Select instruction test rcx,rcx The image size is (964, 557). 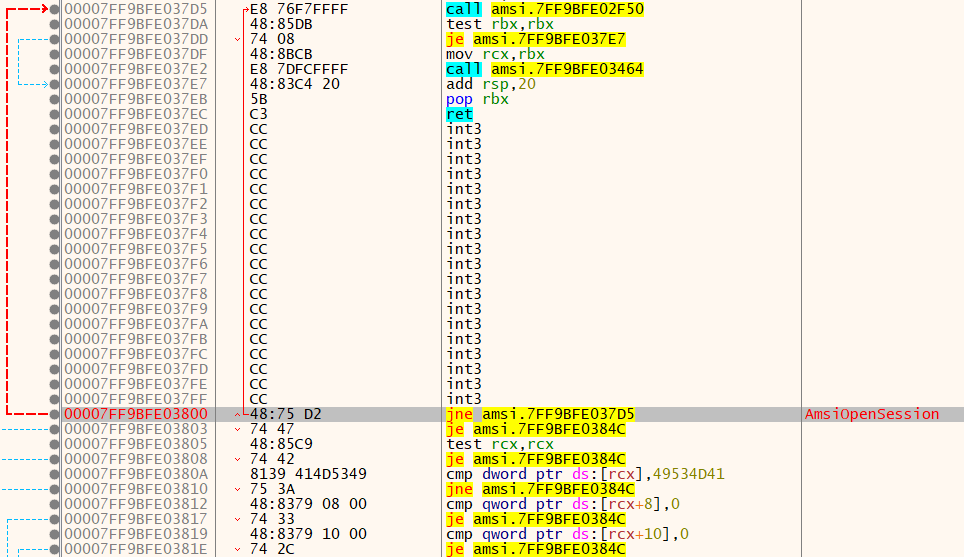click(x=500, y=444)
